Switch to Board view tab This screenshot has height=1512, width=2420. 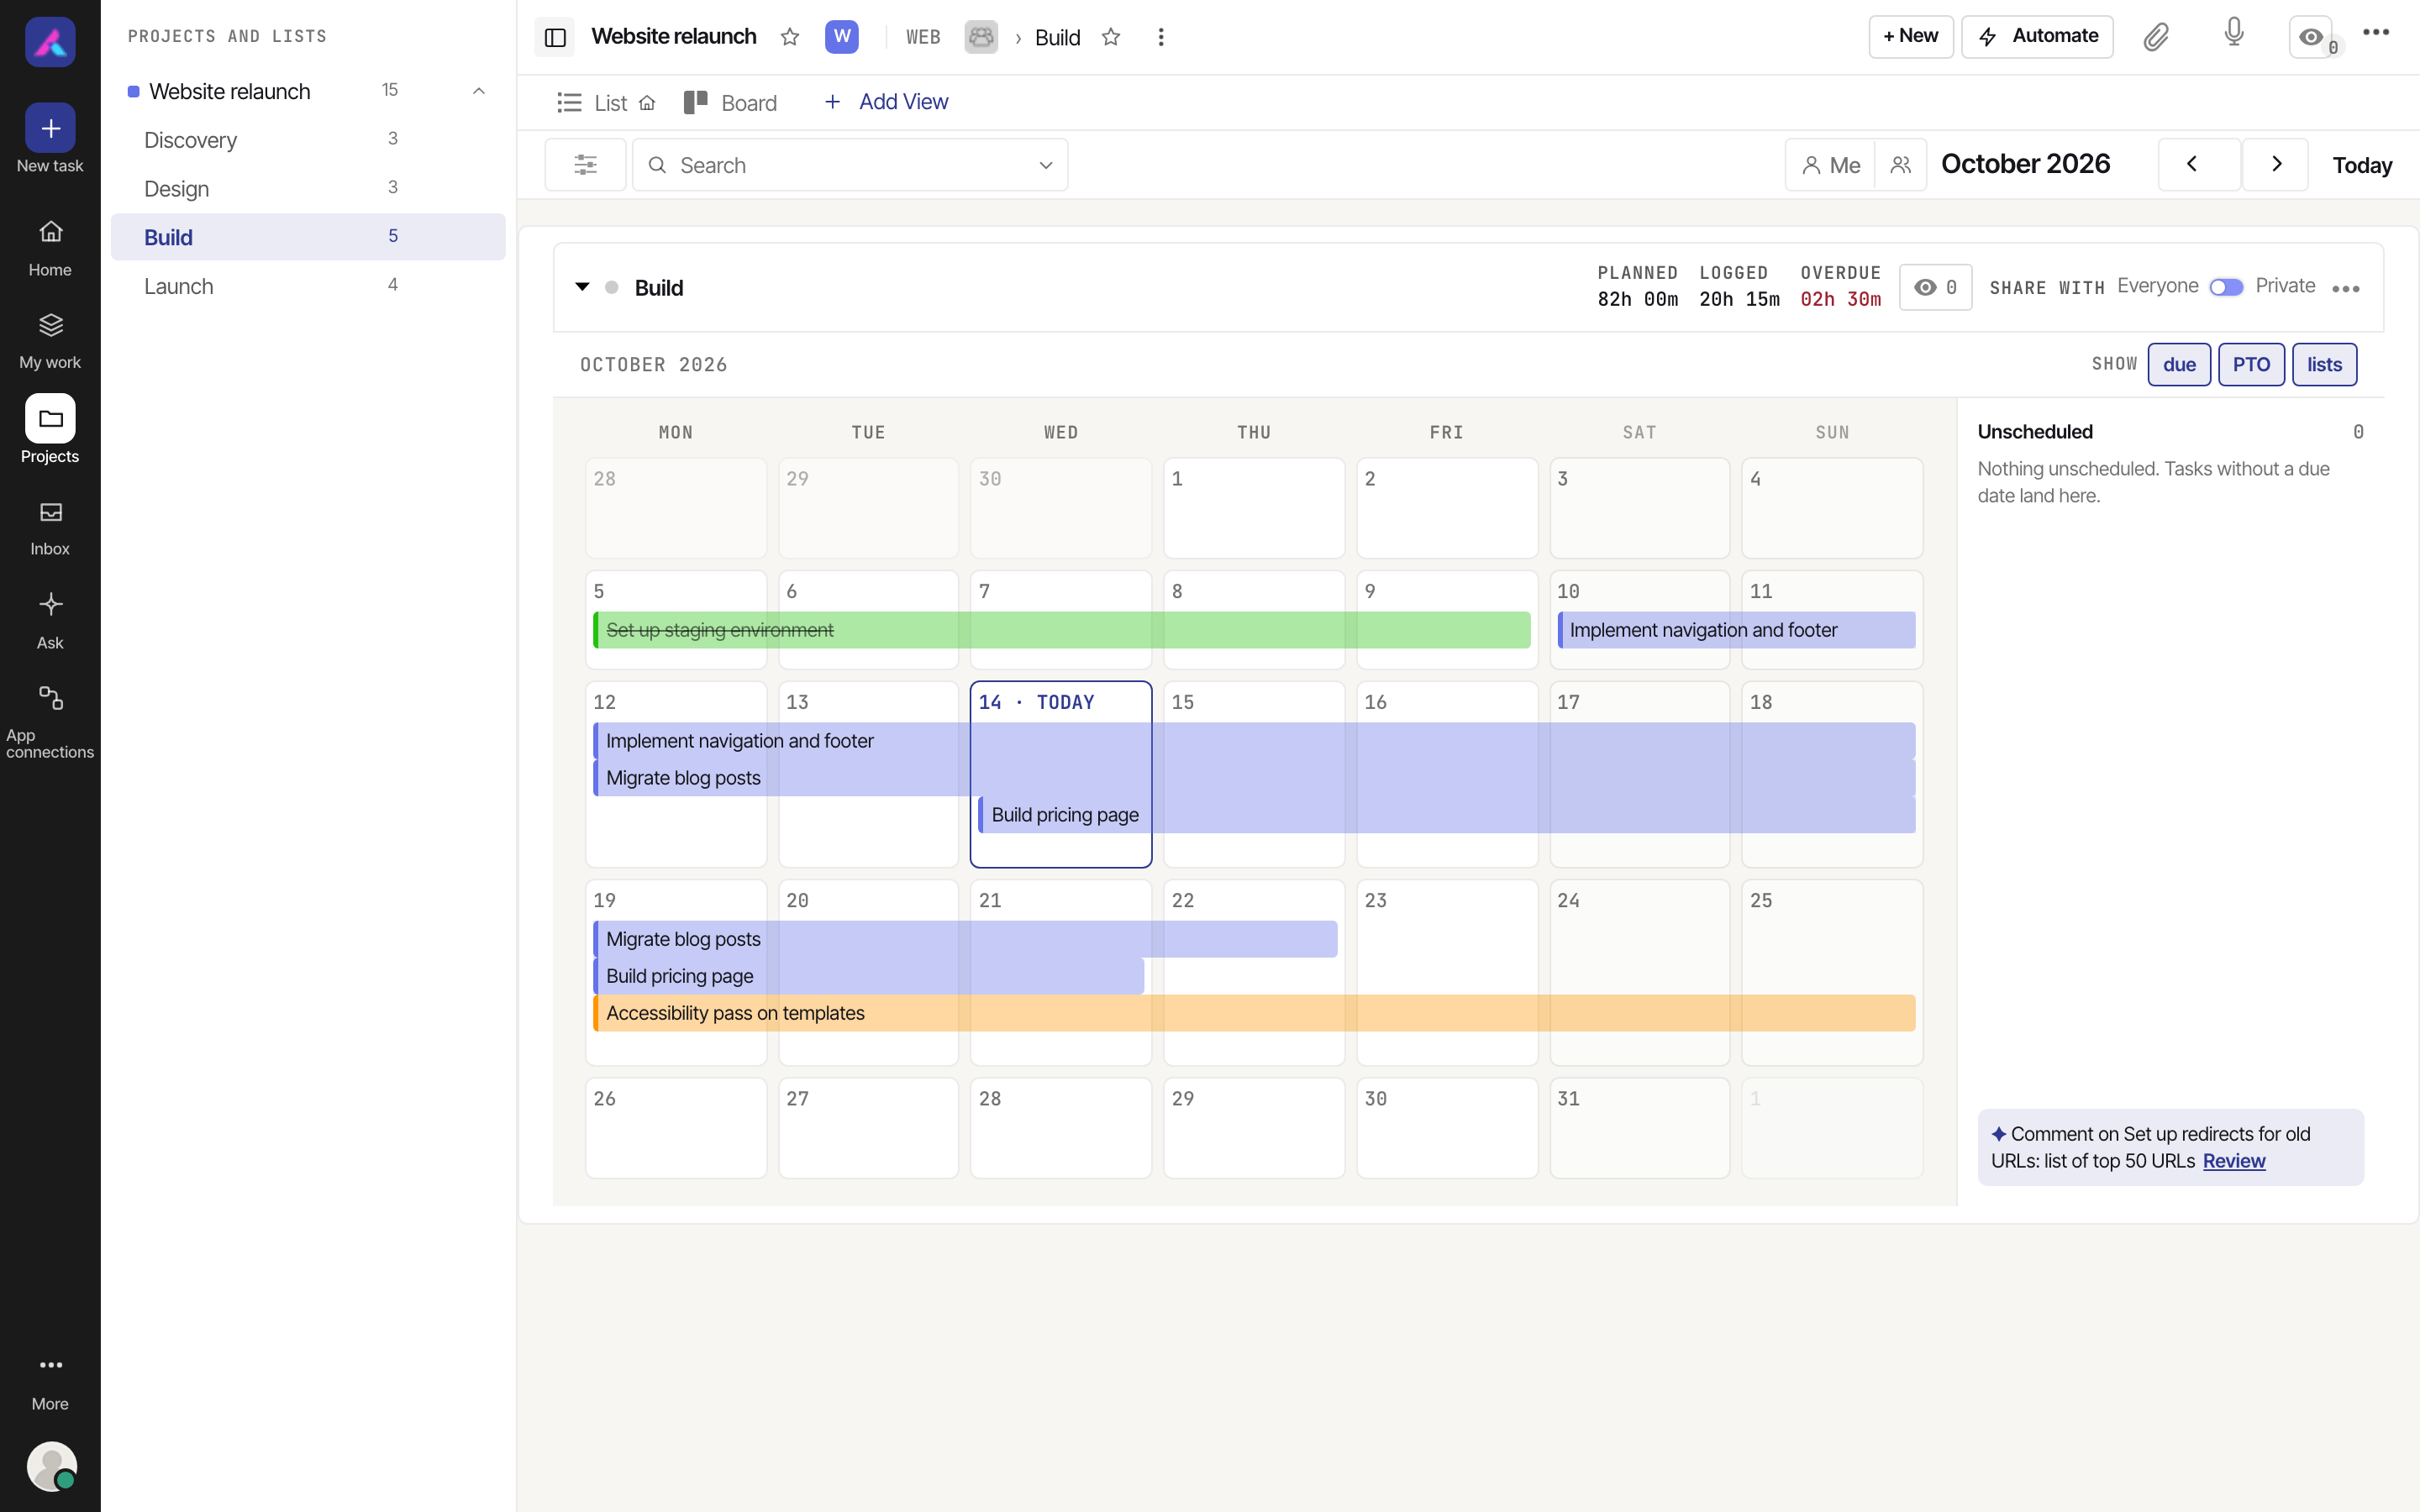pos(730,103)
